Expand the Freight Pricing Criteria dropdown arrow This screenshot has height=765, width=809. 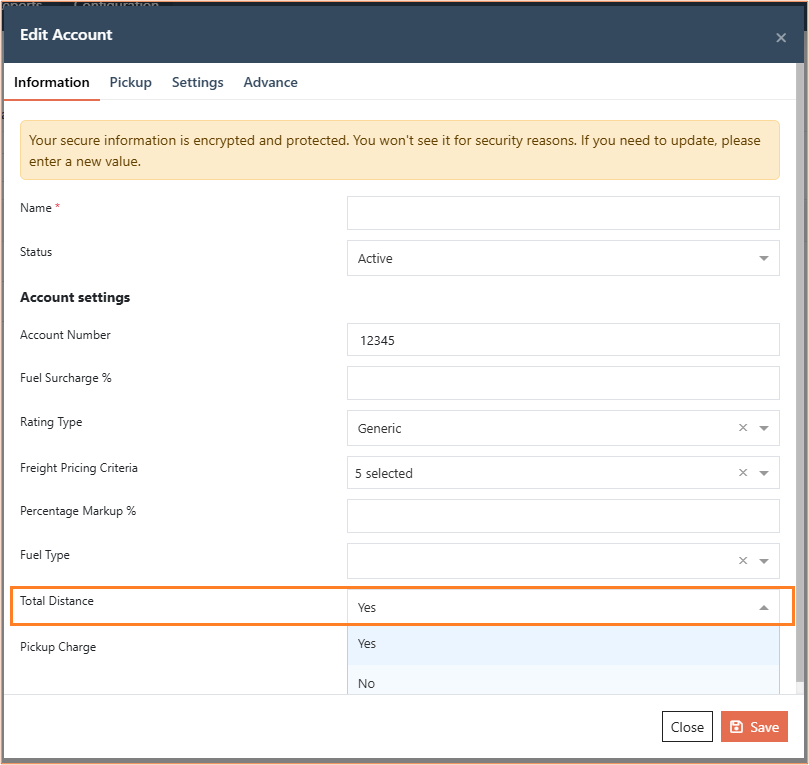(x=764, y=473)
